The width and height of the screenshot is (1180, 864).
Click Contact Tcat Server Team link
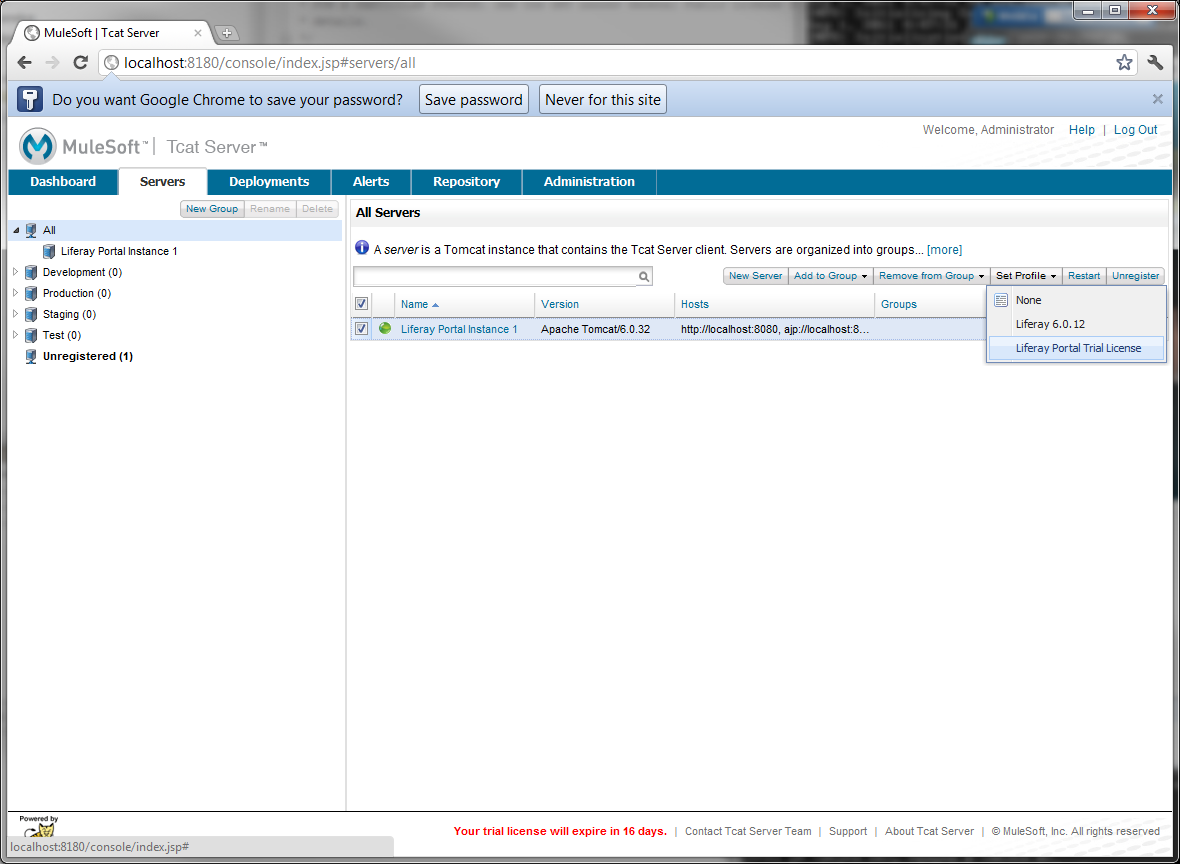pyautogui.click(x=748, y=831)
